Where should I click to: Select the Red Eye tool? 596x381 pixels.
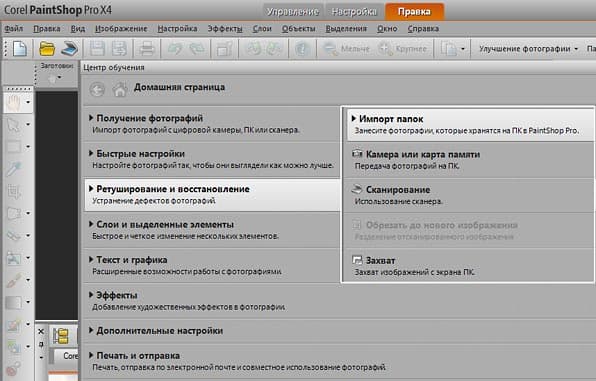tap(14, 236)
